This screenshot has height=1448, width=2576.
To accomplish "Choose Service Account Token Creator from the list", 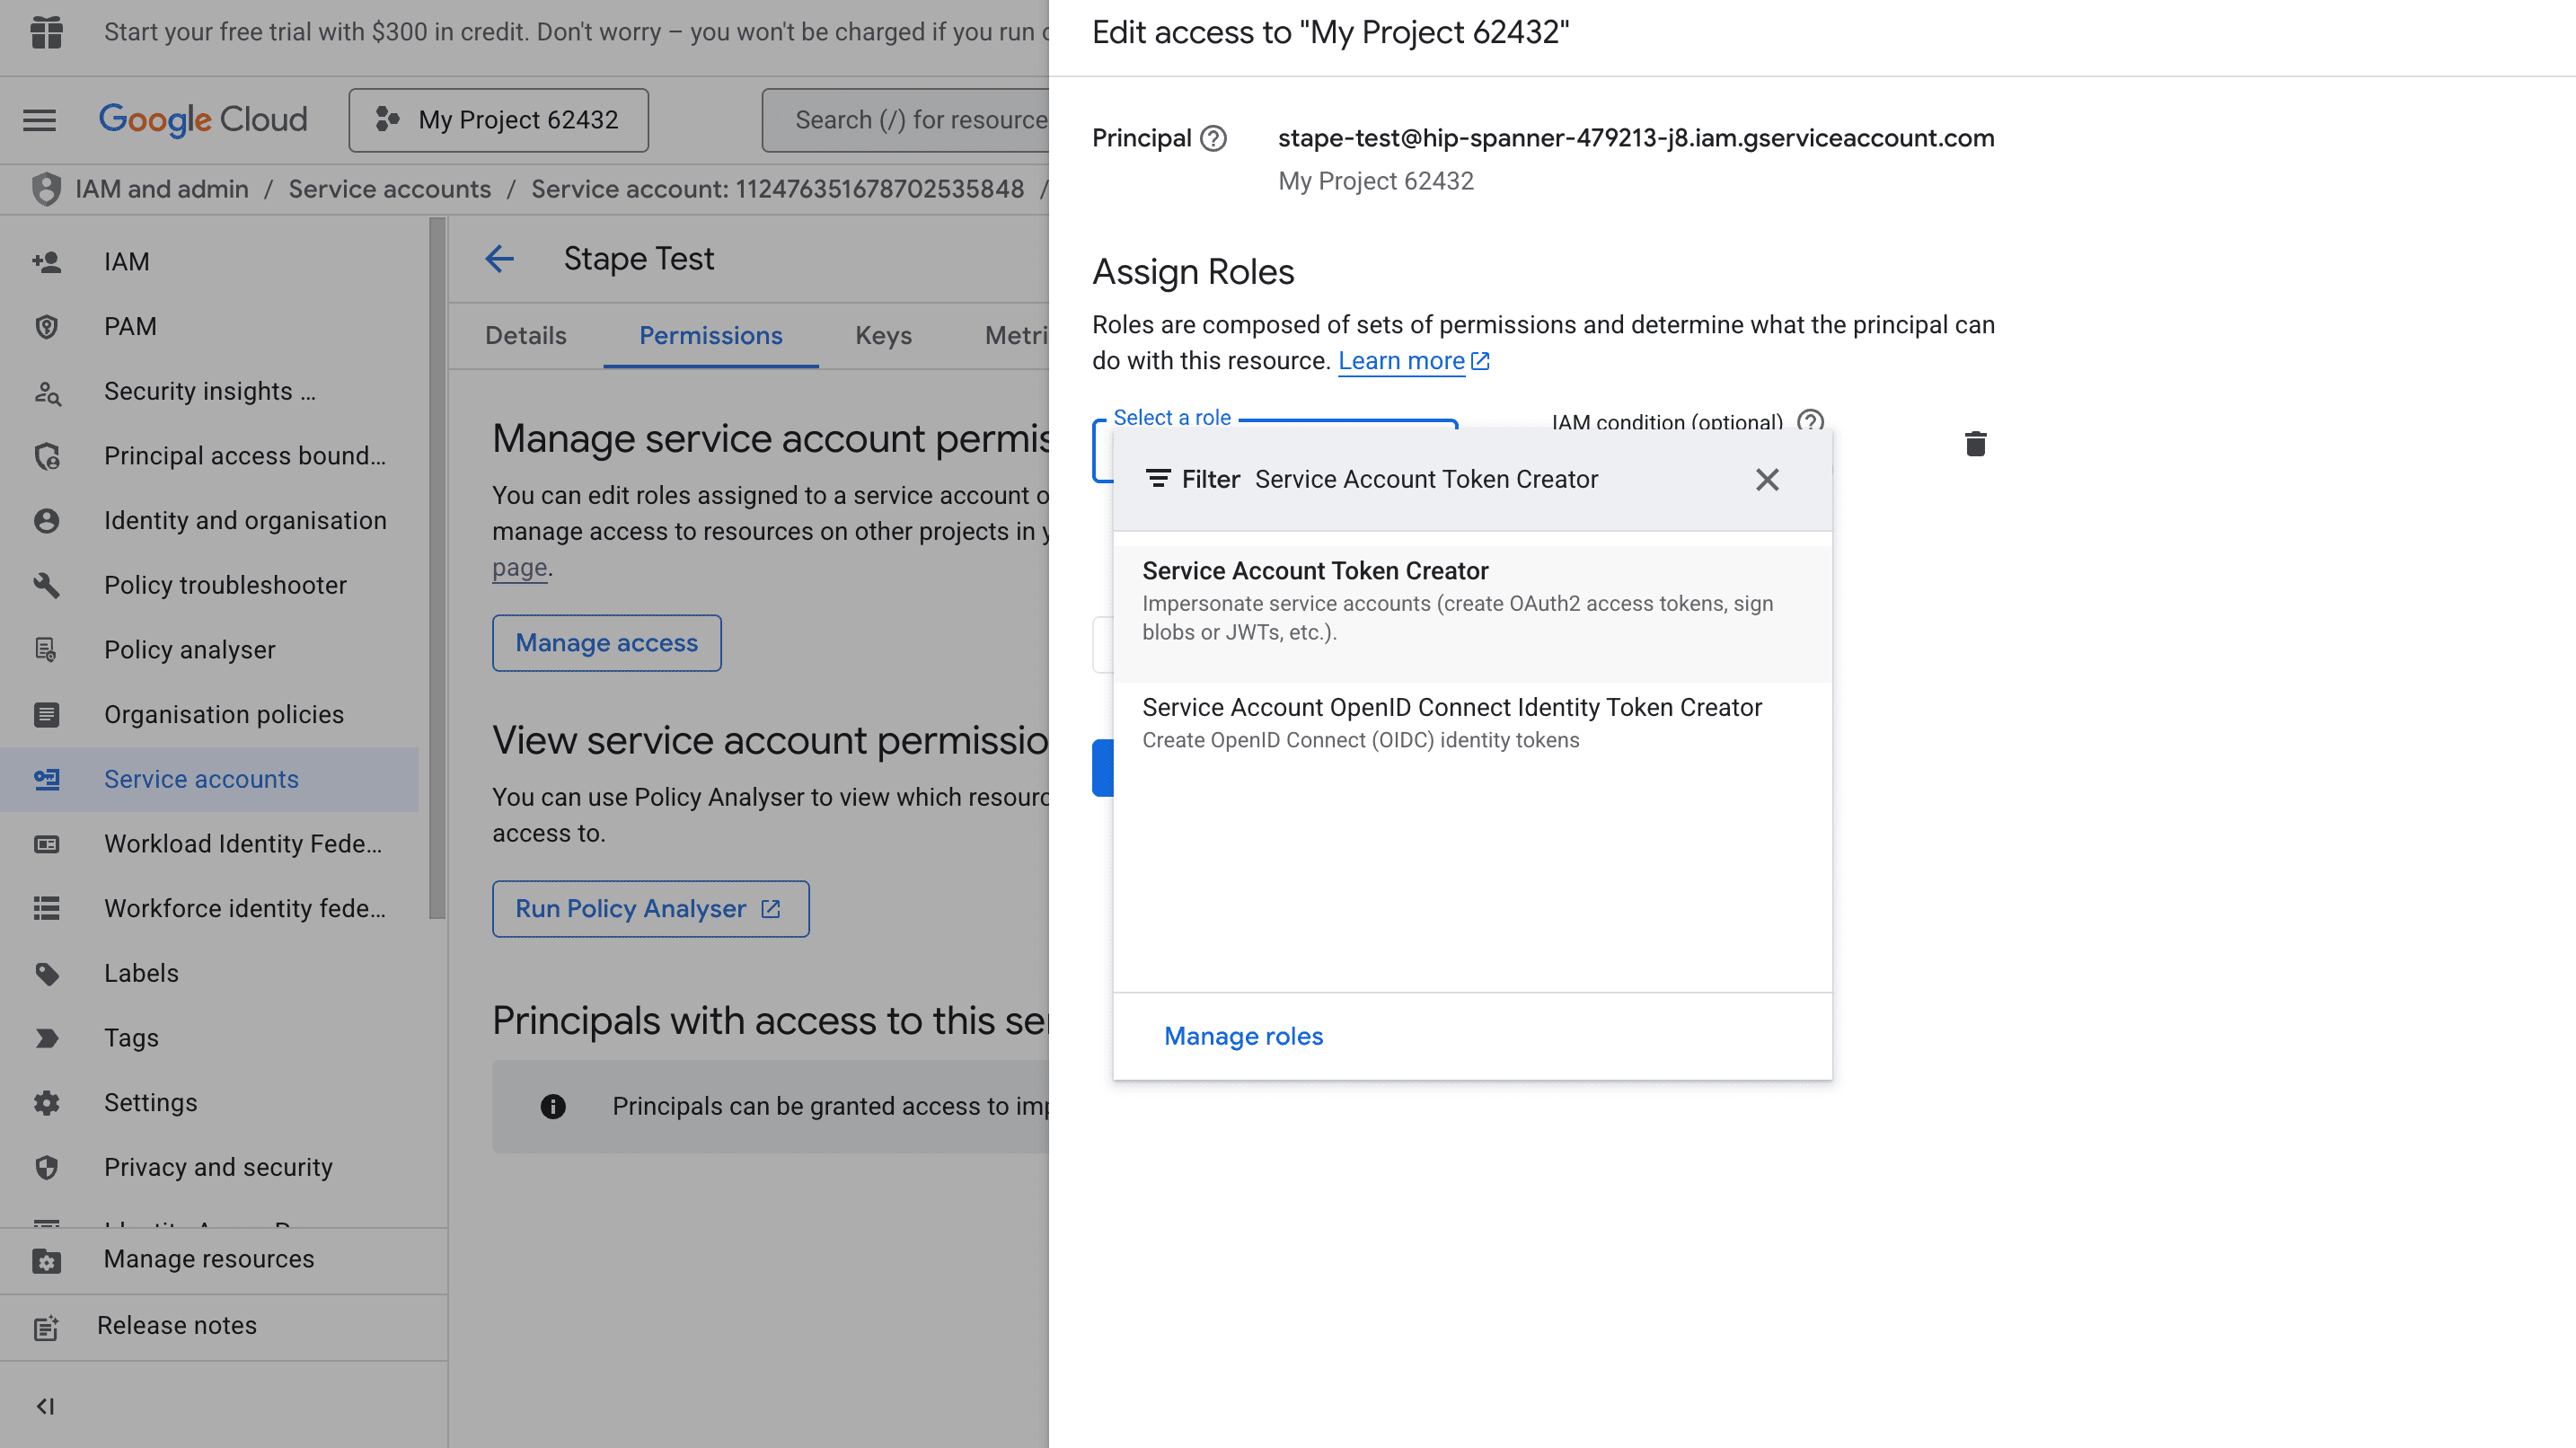I will click(x=1315, y=571).
